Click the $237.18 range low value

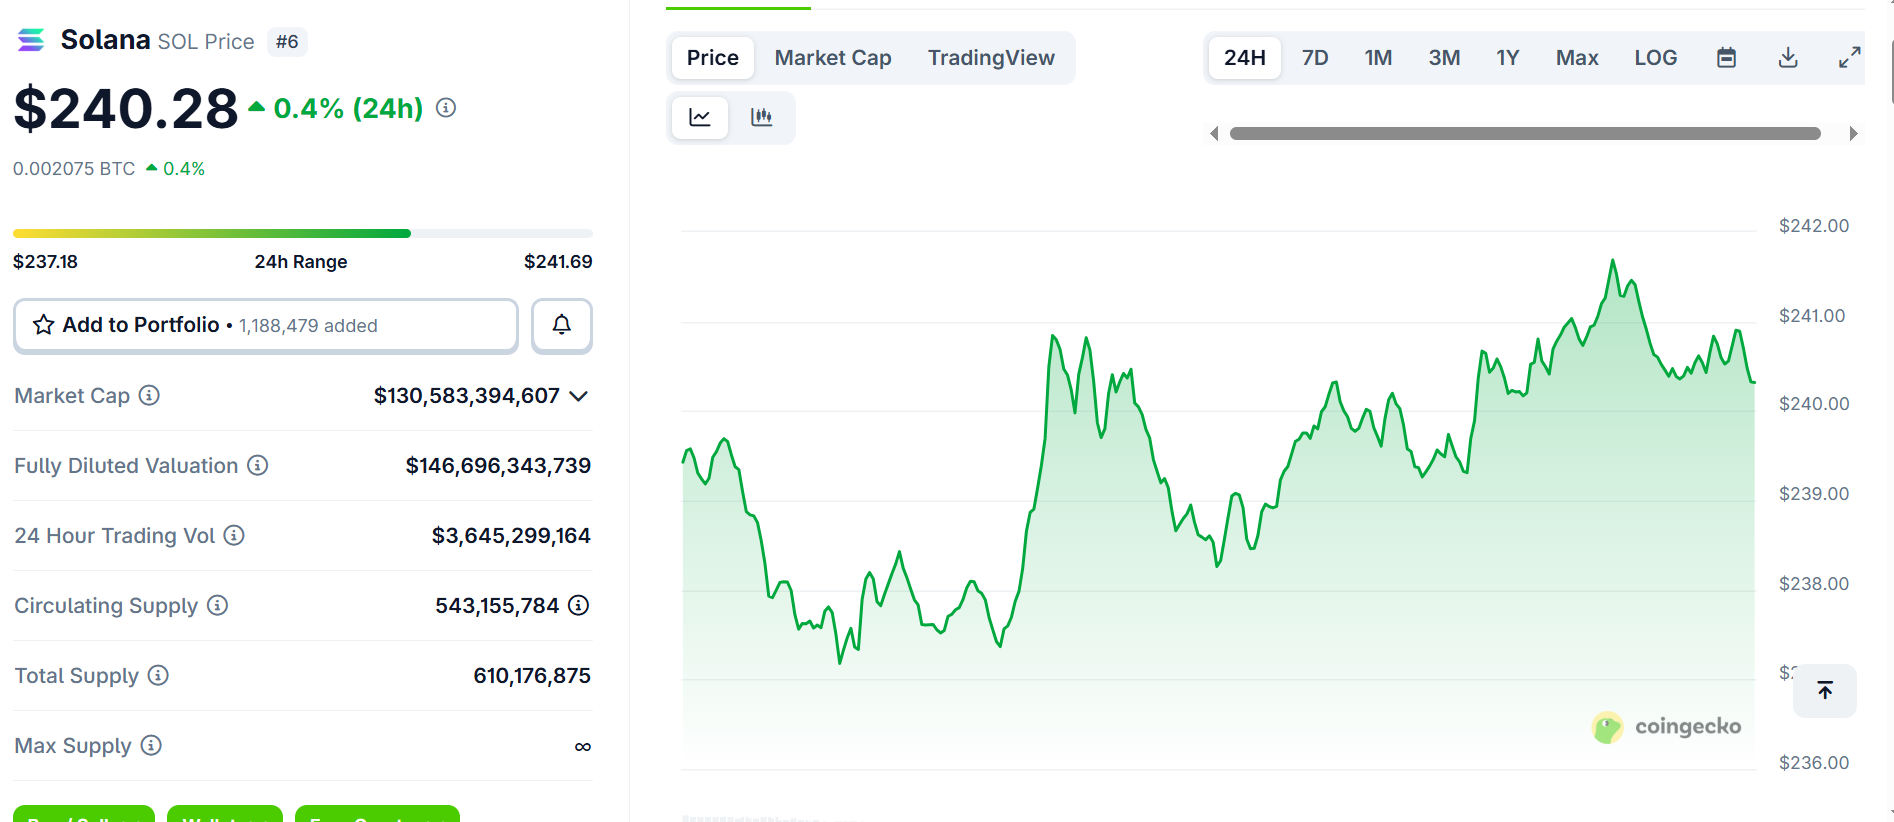tap(45, 262)
